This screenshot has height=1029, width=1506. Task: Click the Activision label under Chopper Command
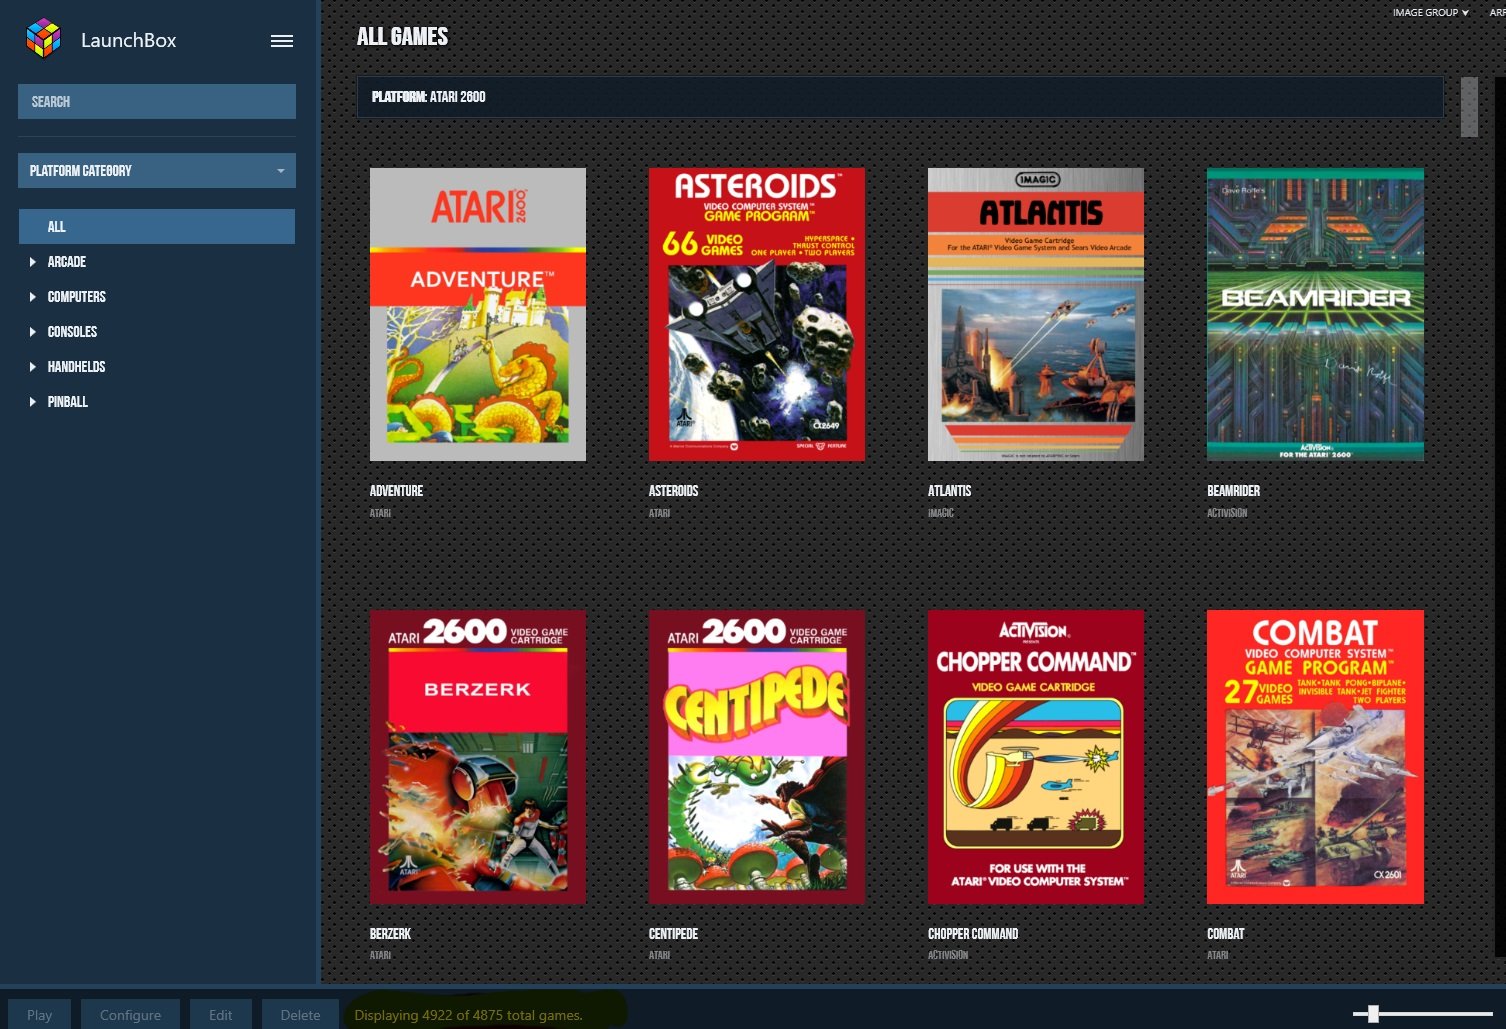coord(948,955)
